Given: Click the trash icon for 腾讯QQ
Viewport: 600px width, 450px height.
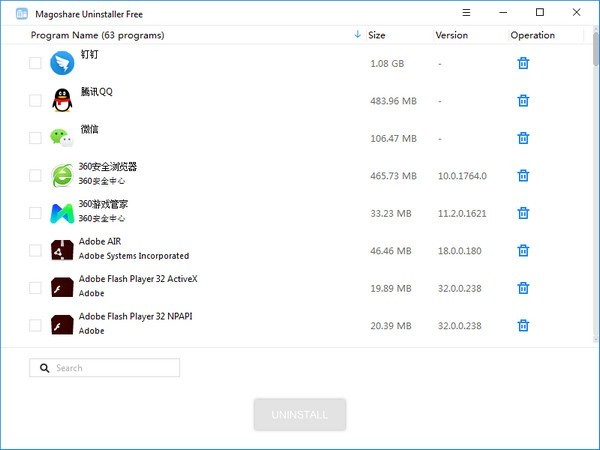Looking at the screenshot, I should pos(523,101).
